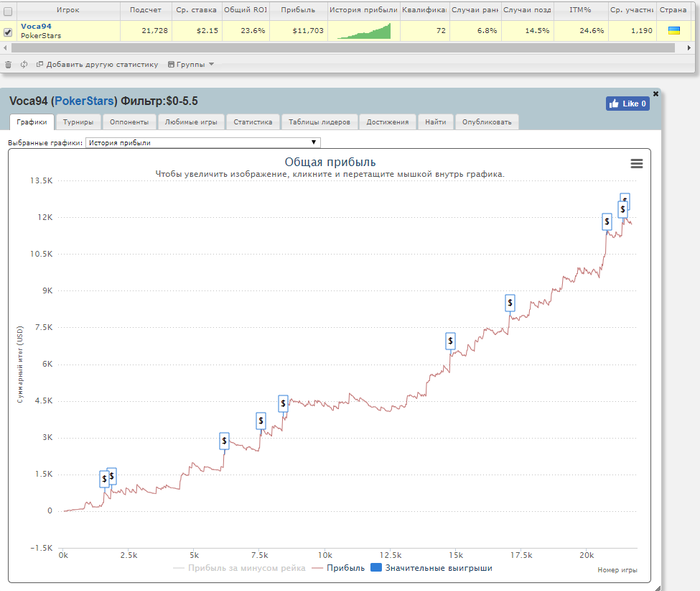Toggle Прибыль за минусом рейка legend series
The image size is (700, 591).
[239, 568]
